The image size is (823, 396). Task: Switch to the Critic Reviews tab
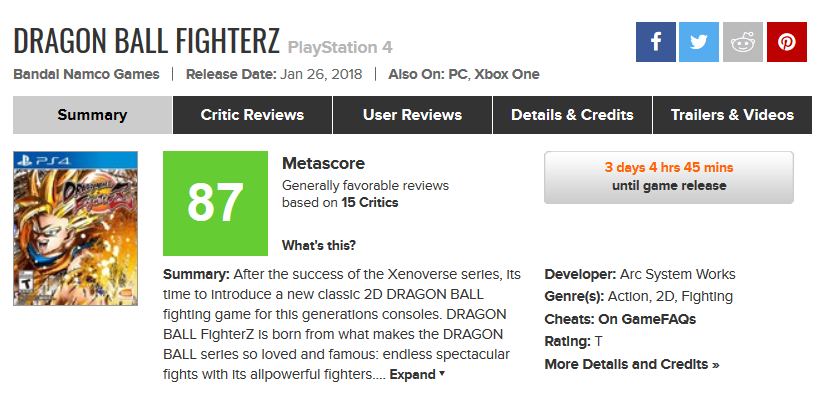(252, 115)
